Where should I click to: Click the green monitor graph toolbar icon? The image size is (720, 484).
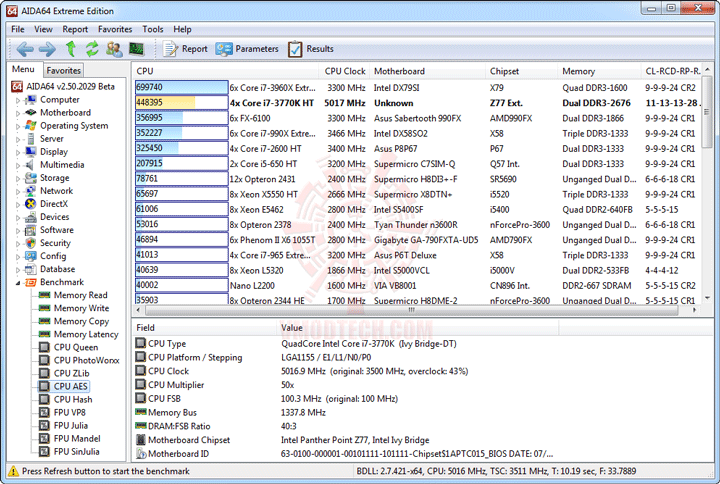coord(137,49)
